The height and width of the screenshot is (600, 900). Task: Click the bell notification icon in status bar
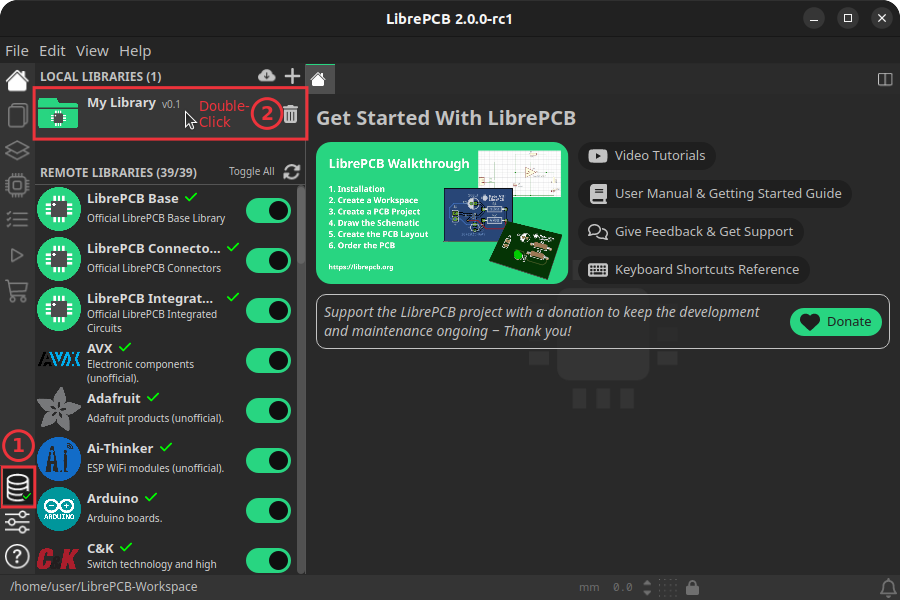tap(888, 587)
